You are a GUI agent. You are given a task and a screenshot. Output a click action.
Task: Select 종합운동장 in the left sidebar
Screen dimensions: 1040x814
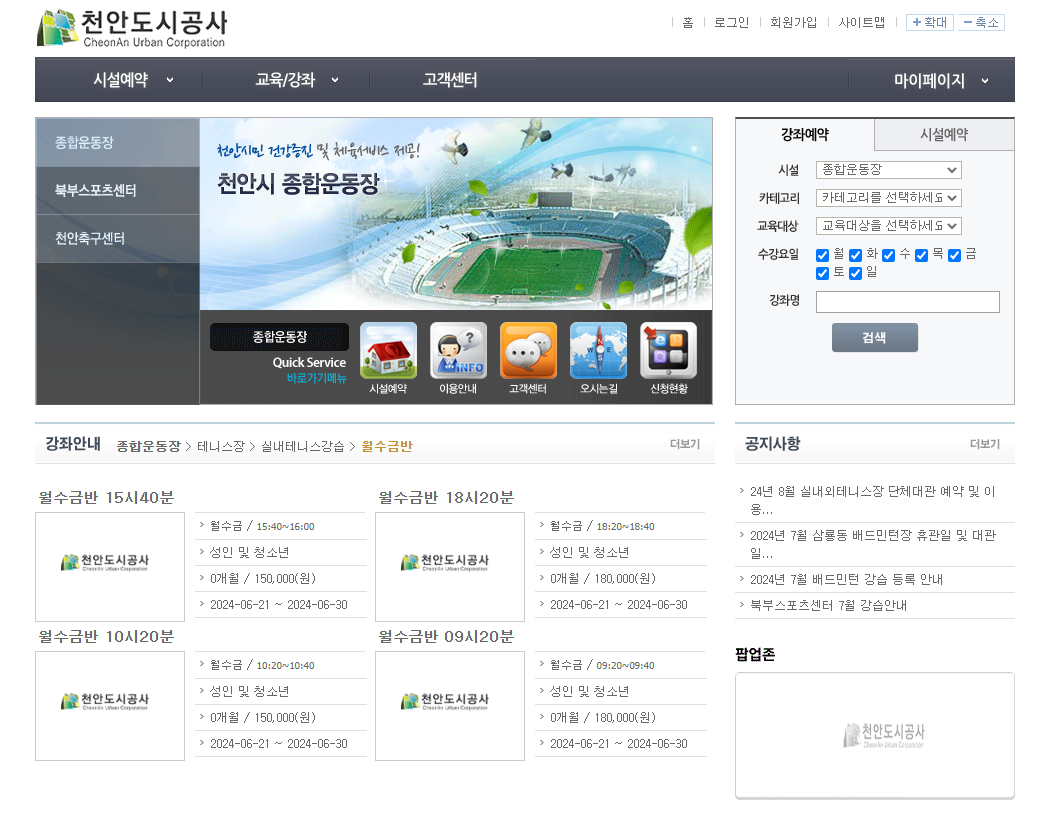117,143
